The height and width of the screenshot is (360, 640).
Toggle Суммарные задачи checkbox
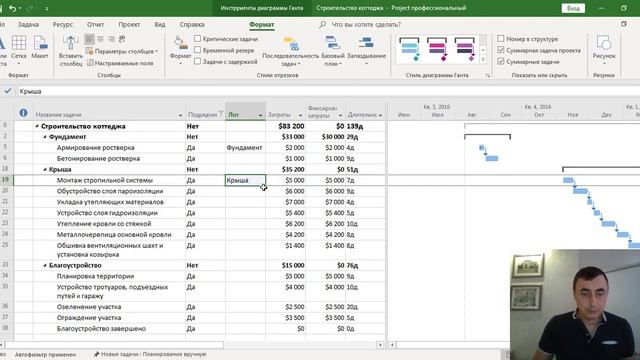[x=501, y=62]
